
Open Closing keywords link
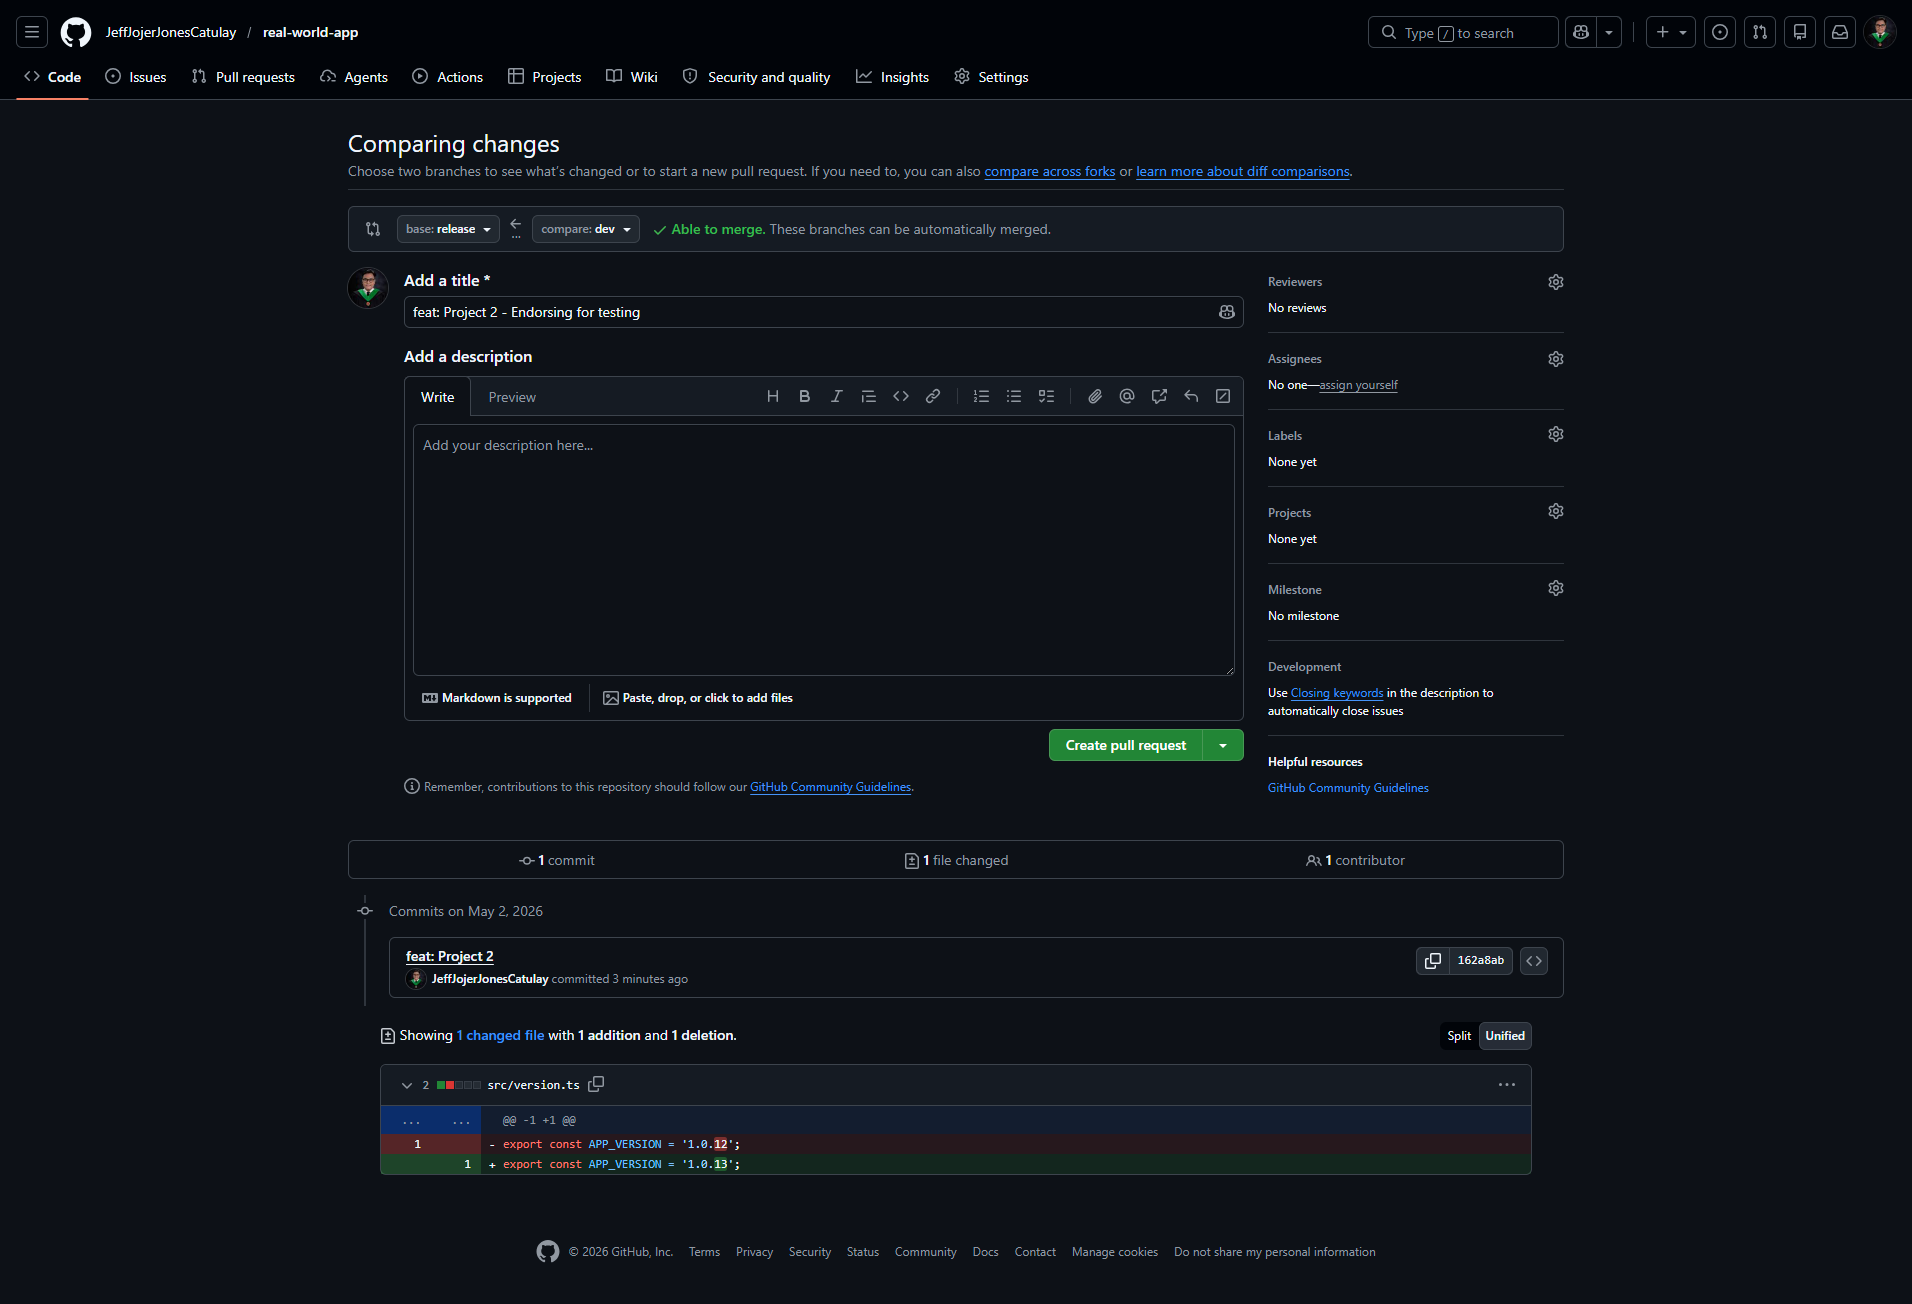1337,693
